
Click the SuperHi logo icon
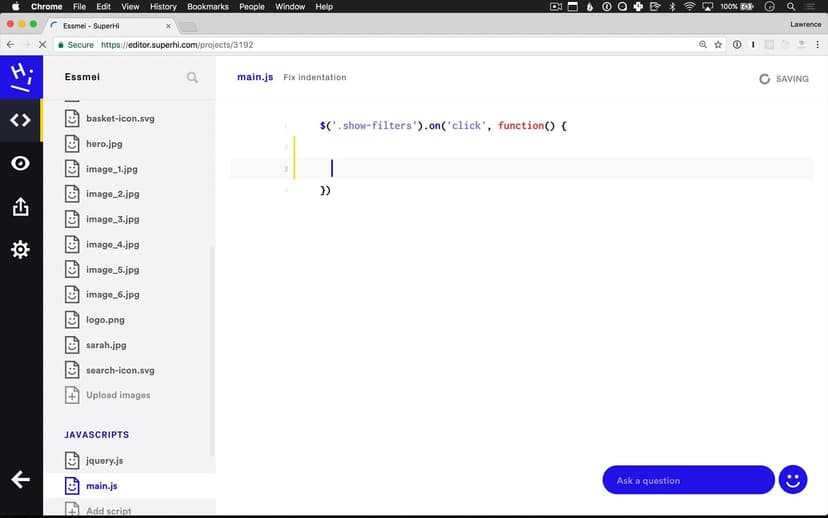click(20, 76)
